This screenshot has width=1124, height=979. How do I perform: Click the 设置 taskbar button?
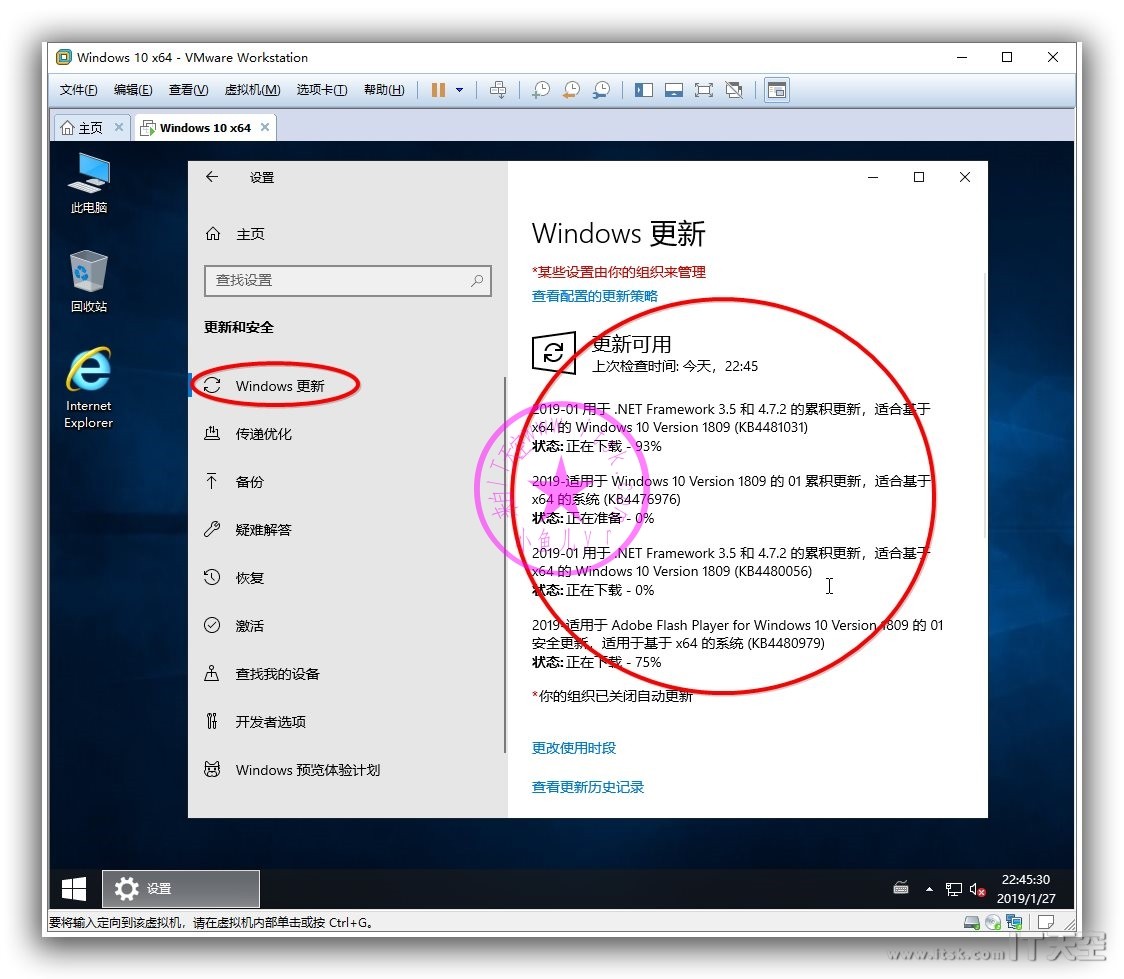(181, 889)
